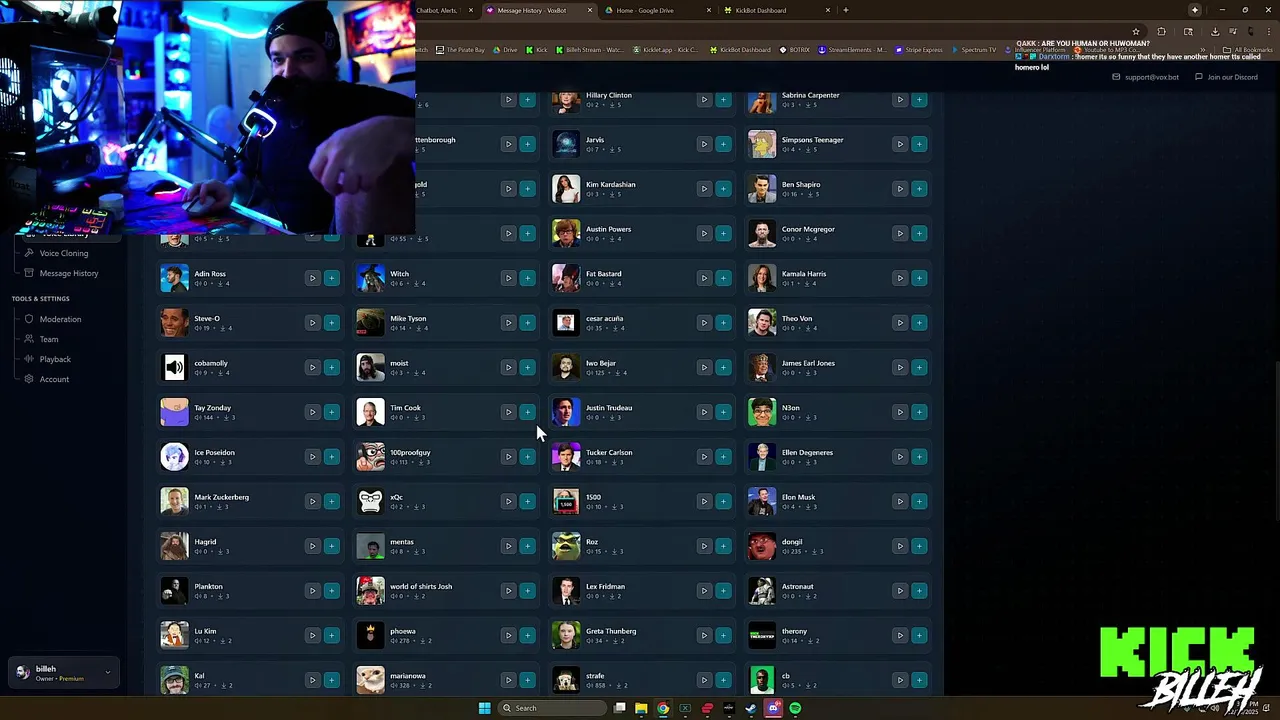
Task: Add the xQc voice
Action: pos(527,501)
